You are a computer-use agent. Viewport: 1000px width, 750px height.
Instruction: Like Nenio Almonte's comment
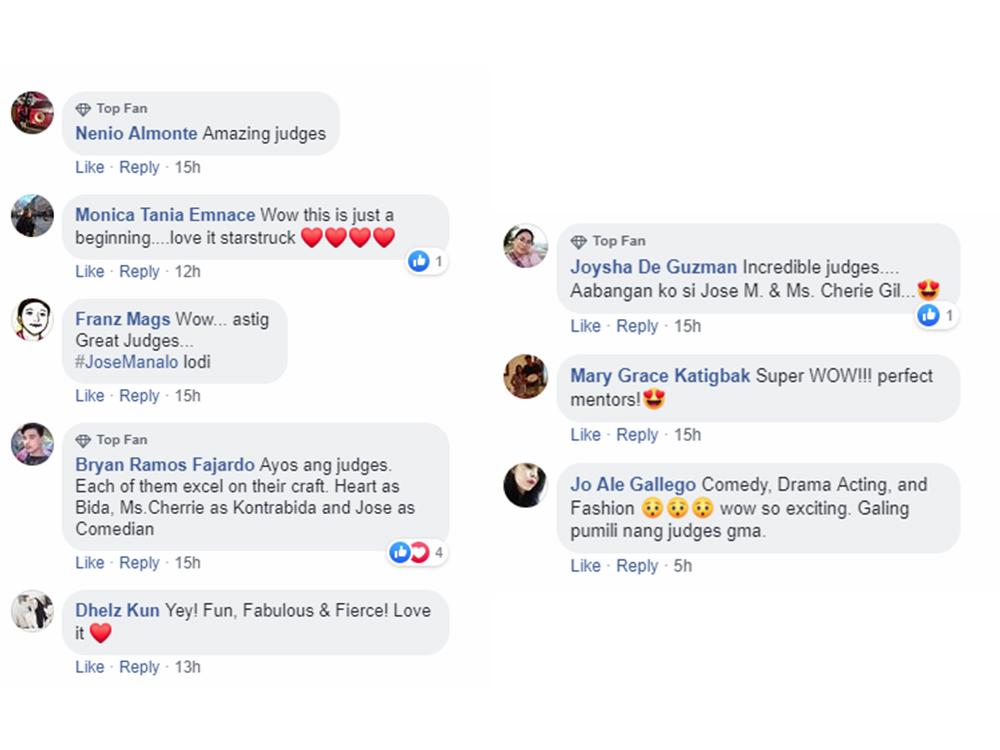pyautogui.click(x=89, y=167)
